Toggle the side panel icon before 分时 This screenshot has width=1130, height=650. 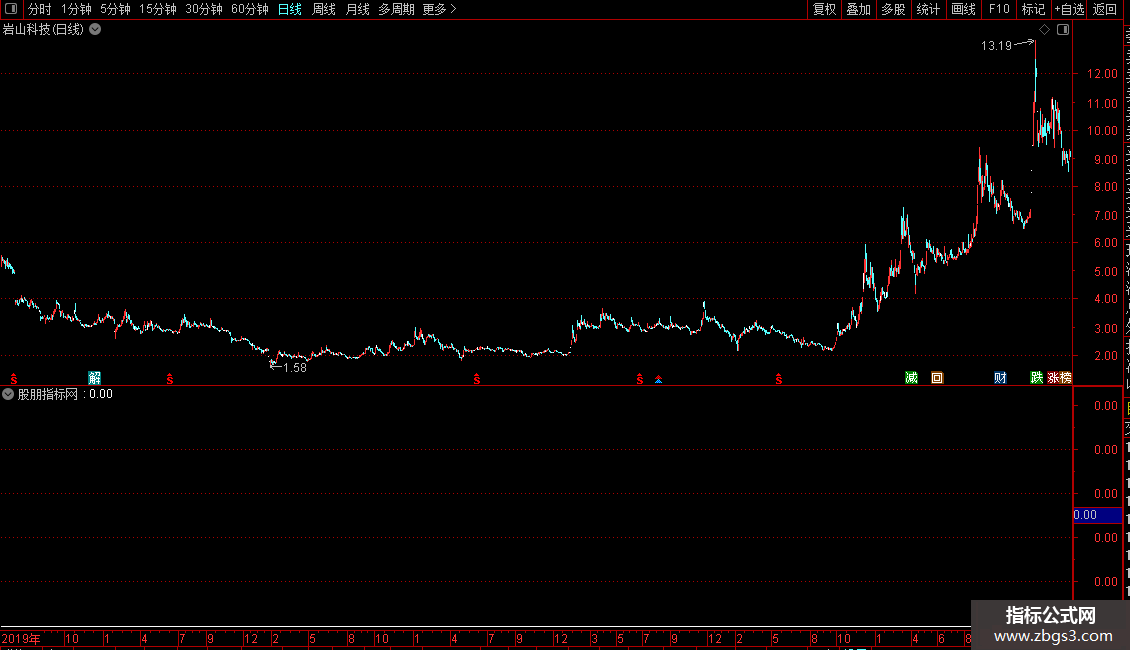coord(11,9)
